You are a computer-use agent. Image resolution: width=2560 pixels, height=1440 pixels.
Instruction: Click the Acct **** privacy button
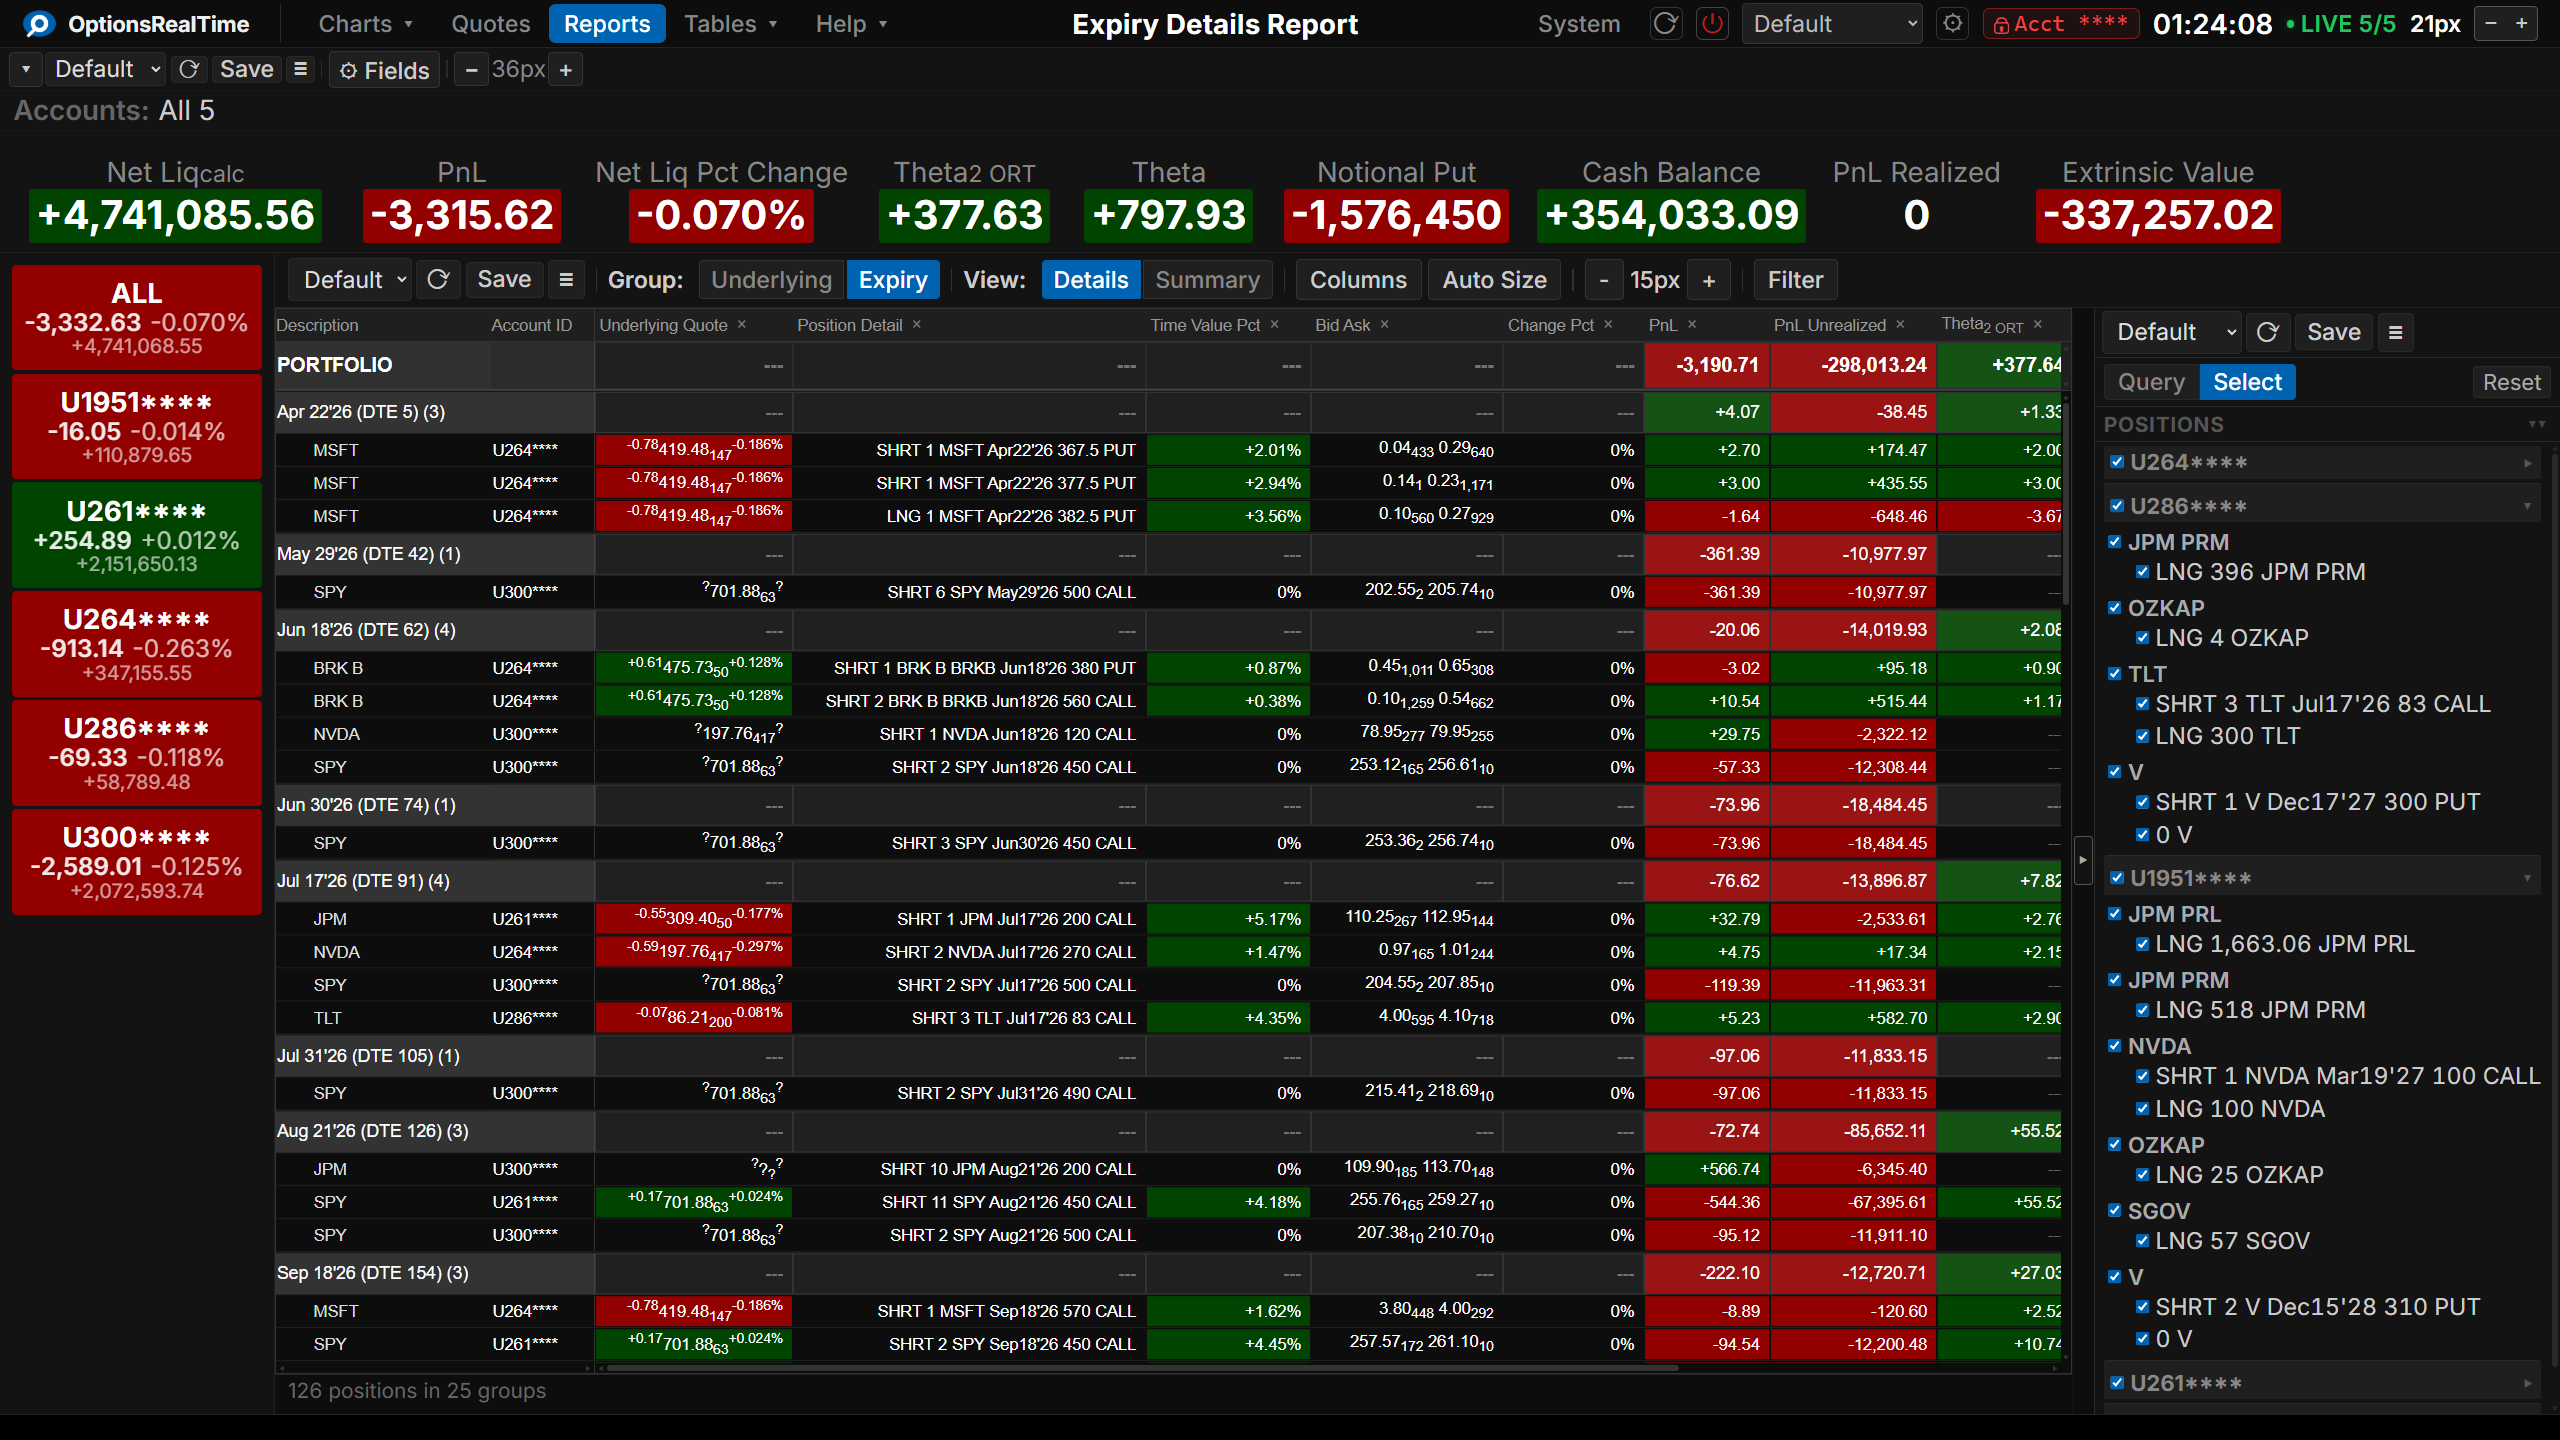click(x=2060, y=24)
